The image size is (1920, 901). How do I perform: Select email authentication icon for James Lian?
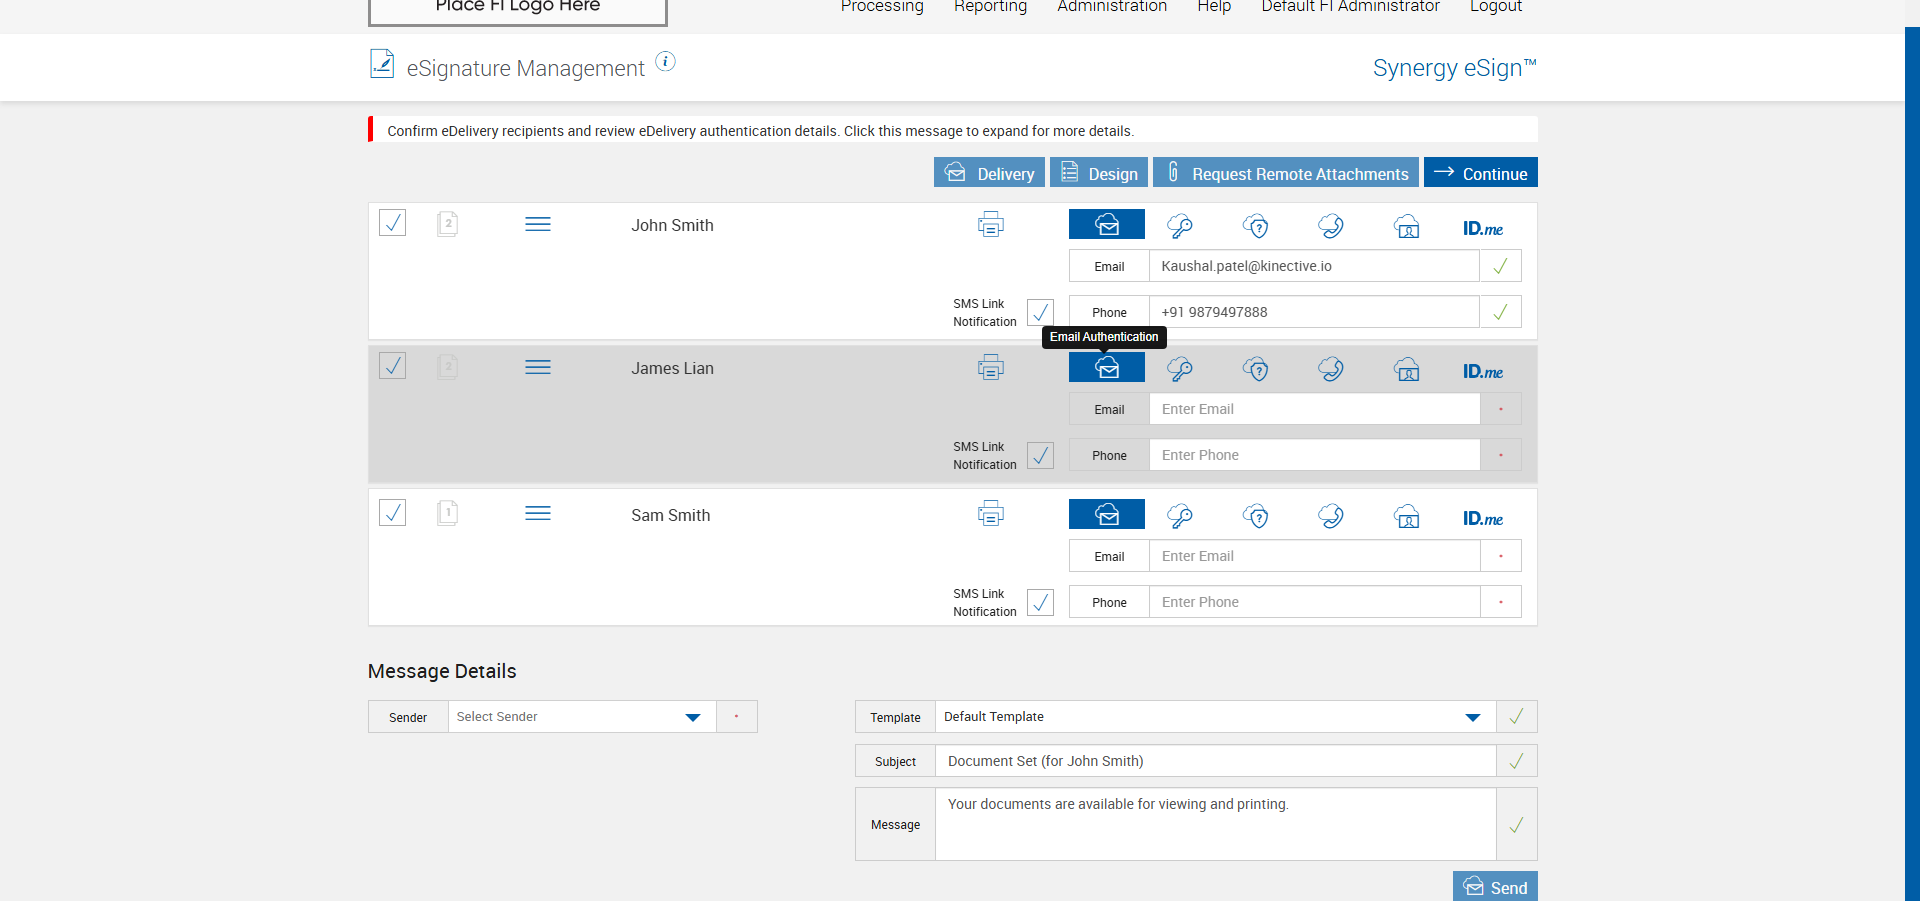(x=1107, y=367)
